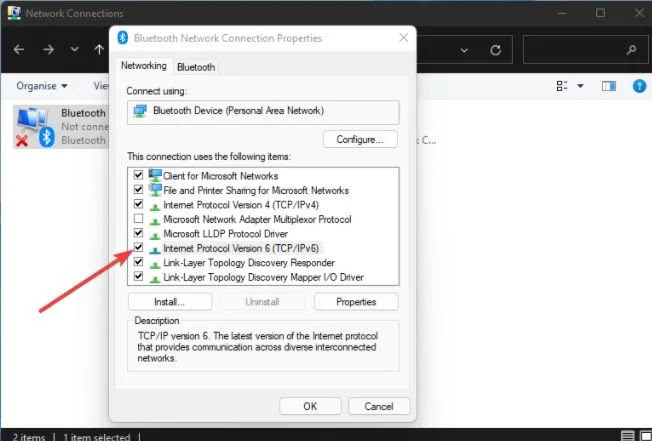Image resolution: width=652 pixels, height=441 pixels.
Task: Toggle the preview pane icon
Action: coord(609,86)
